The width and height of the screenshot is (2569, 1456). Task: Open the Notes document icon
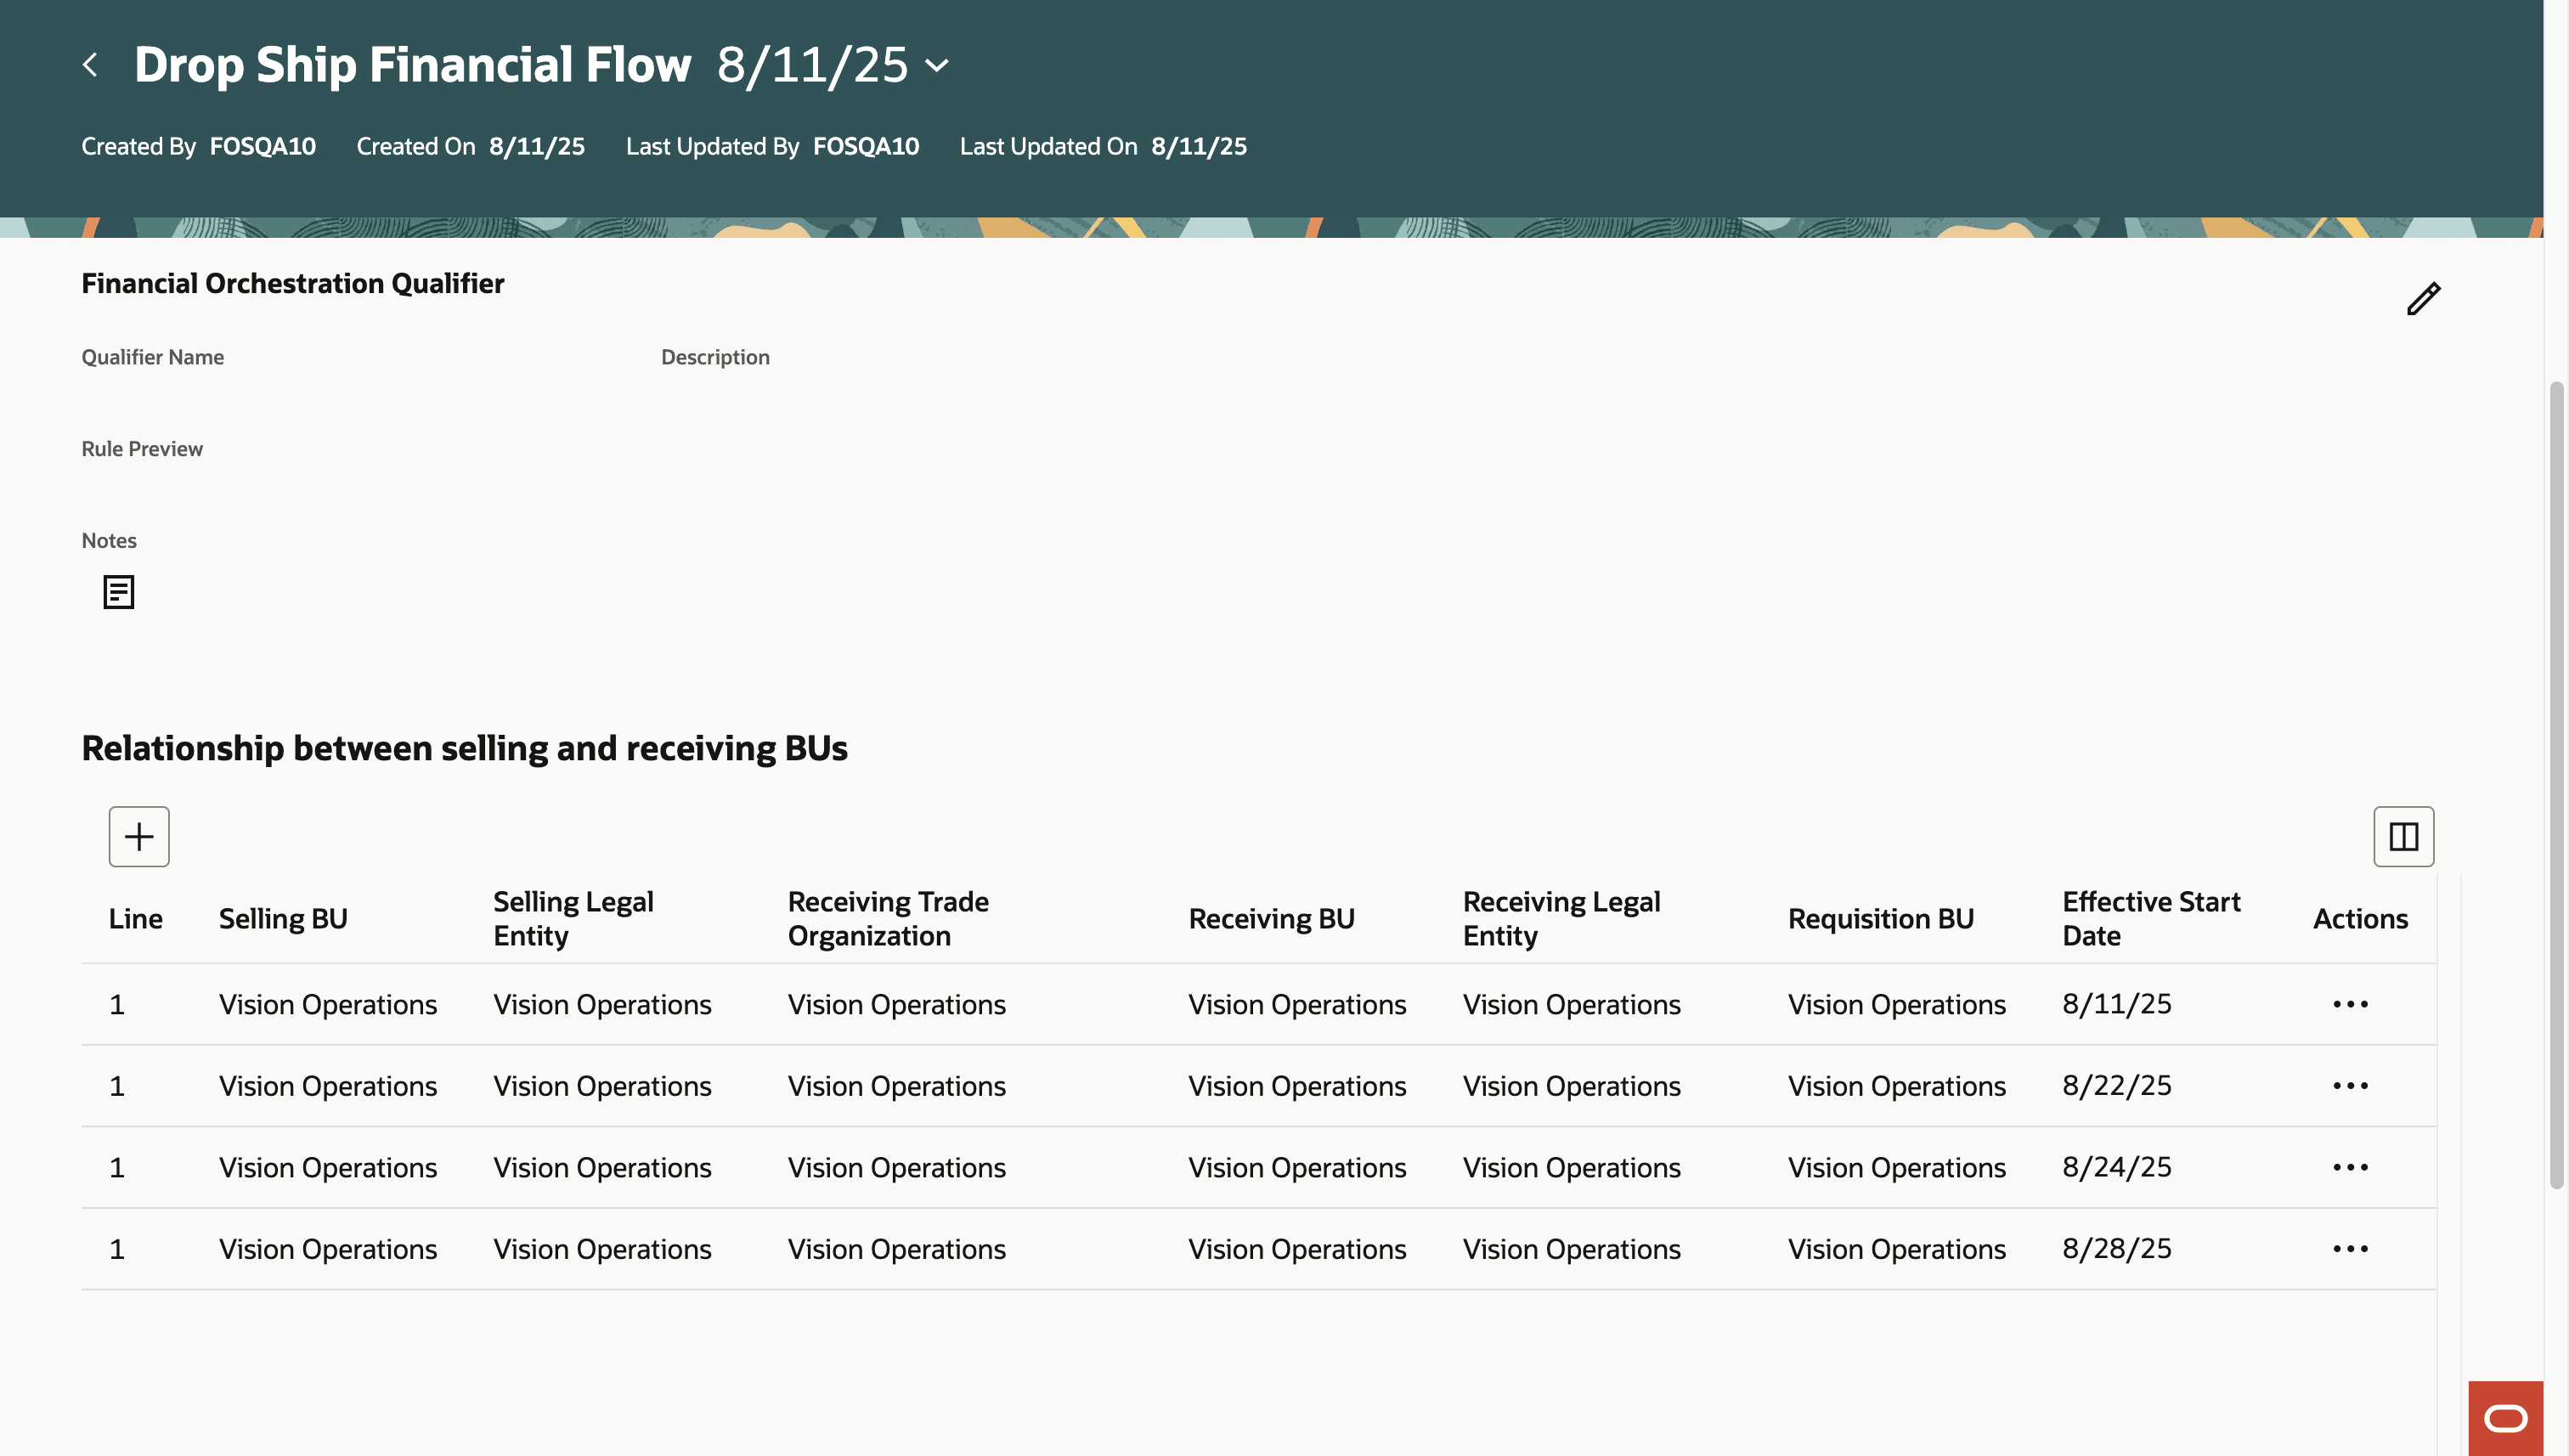coord(118,592)
